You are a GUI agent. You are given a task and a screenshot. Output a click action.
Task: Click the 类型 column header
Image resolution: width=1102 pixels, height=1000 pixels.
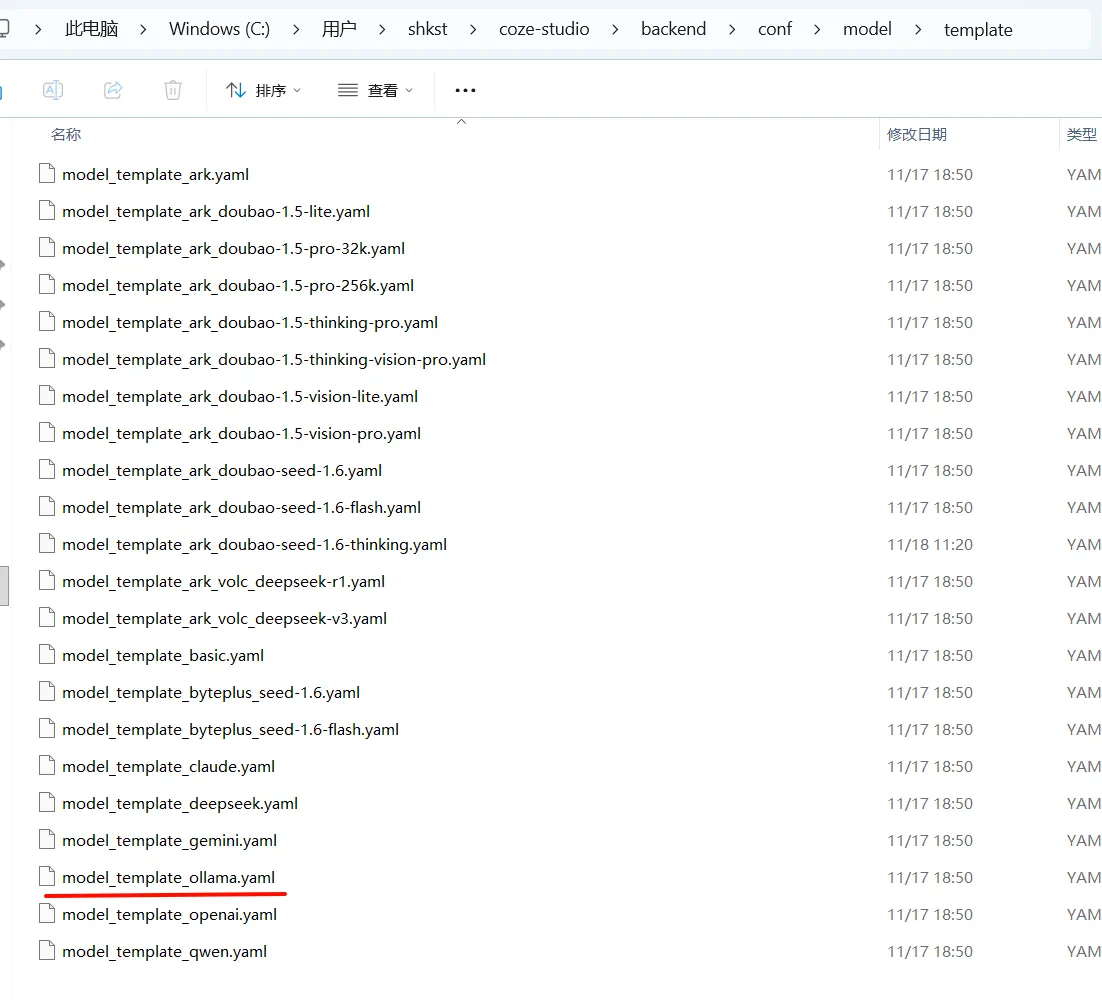[x=1082, y=134]
